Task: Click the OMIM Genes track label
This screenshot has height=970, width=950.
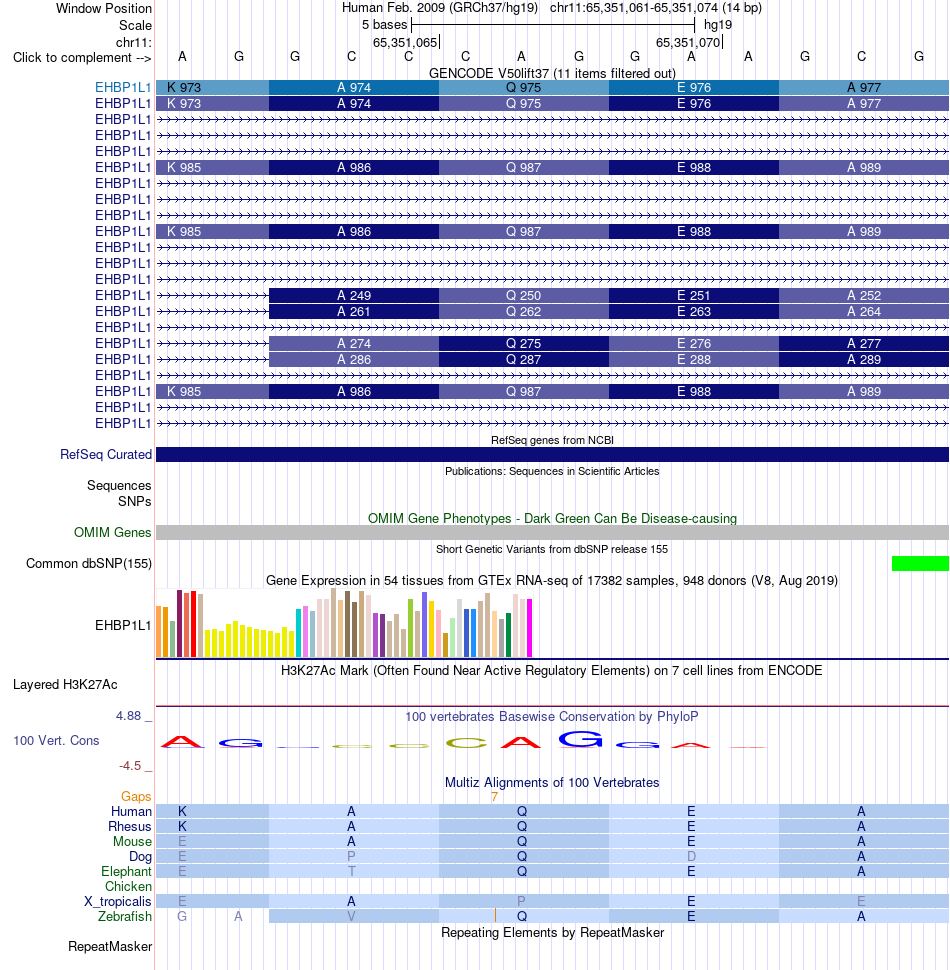Action: pyautogui.click(x=112, y=532)
